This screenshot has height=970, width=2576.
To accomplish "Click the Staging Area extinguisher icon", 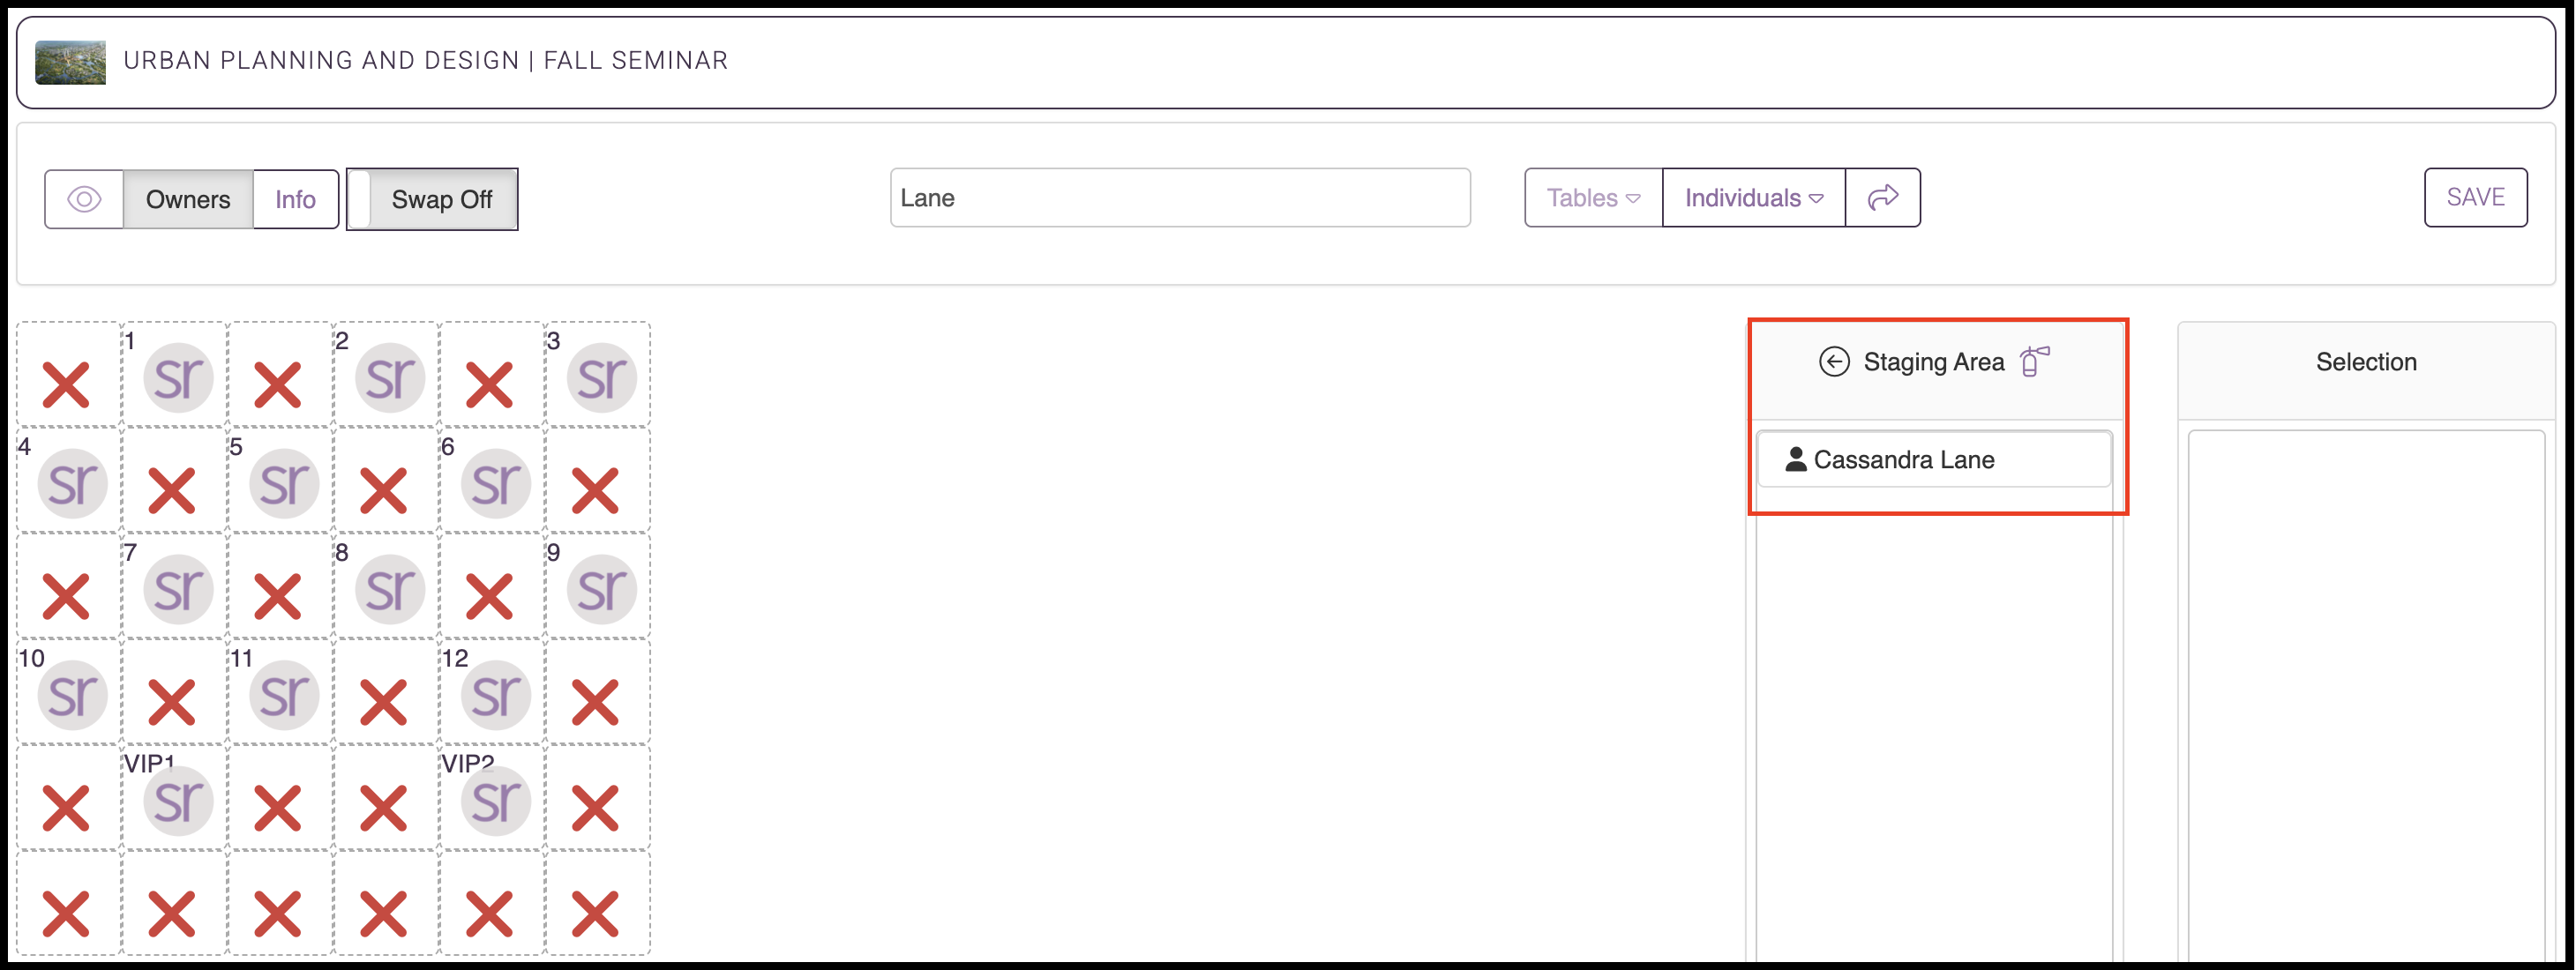I will tap(2034, 361).
